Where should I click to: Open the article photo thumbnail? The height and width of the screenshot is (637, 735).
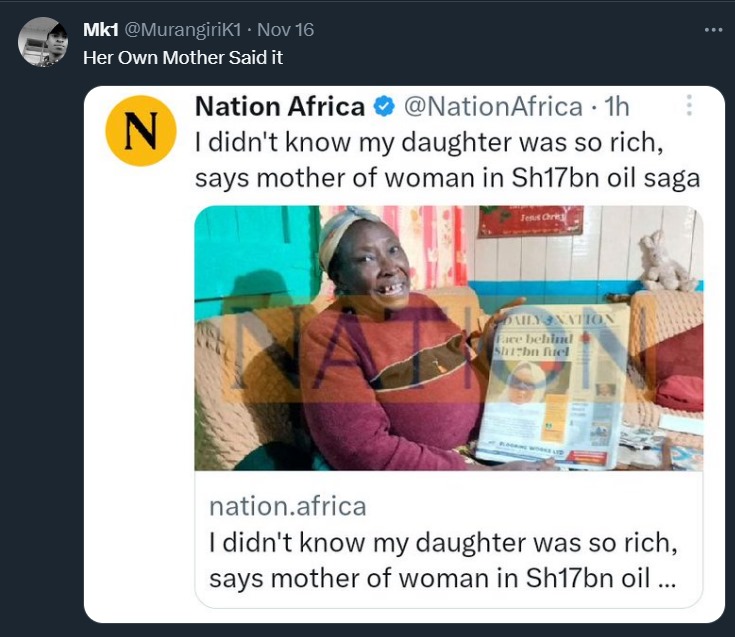pyautogui.click(x=448, y=337)
